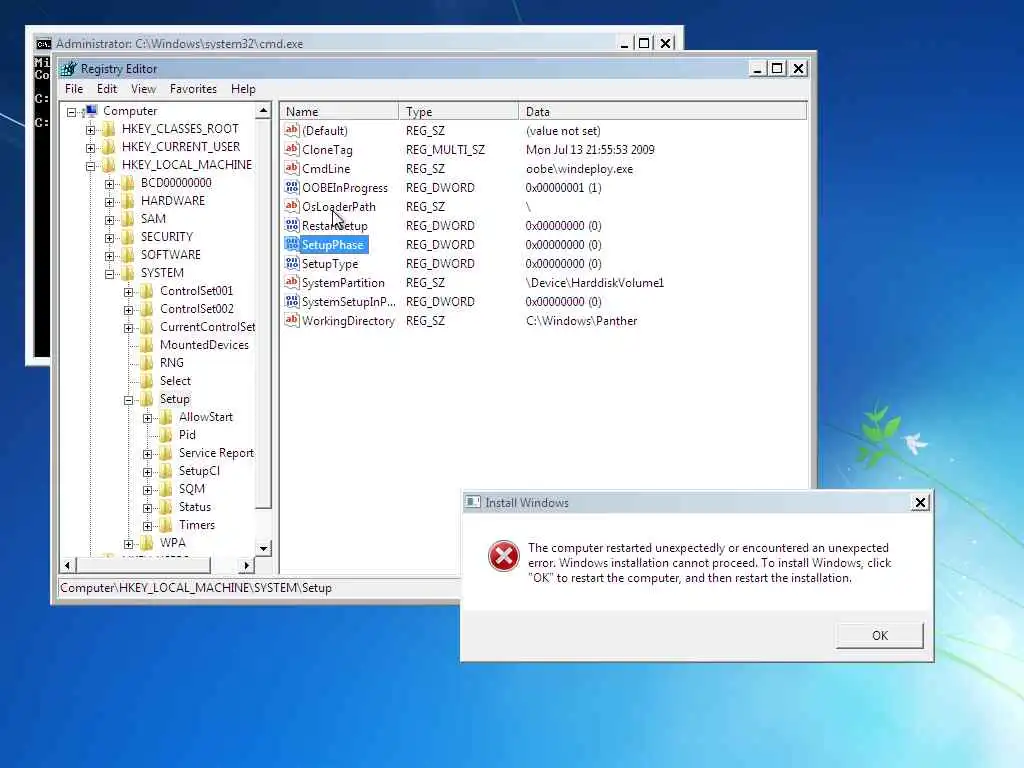Select the RNG key in the tree
1024x768 pixels.
coord(172,363)
